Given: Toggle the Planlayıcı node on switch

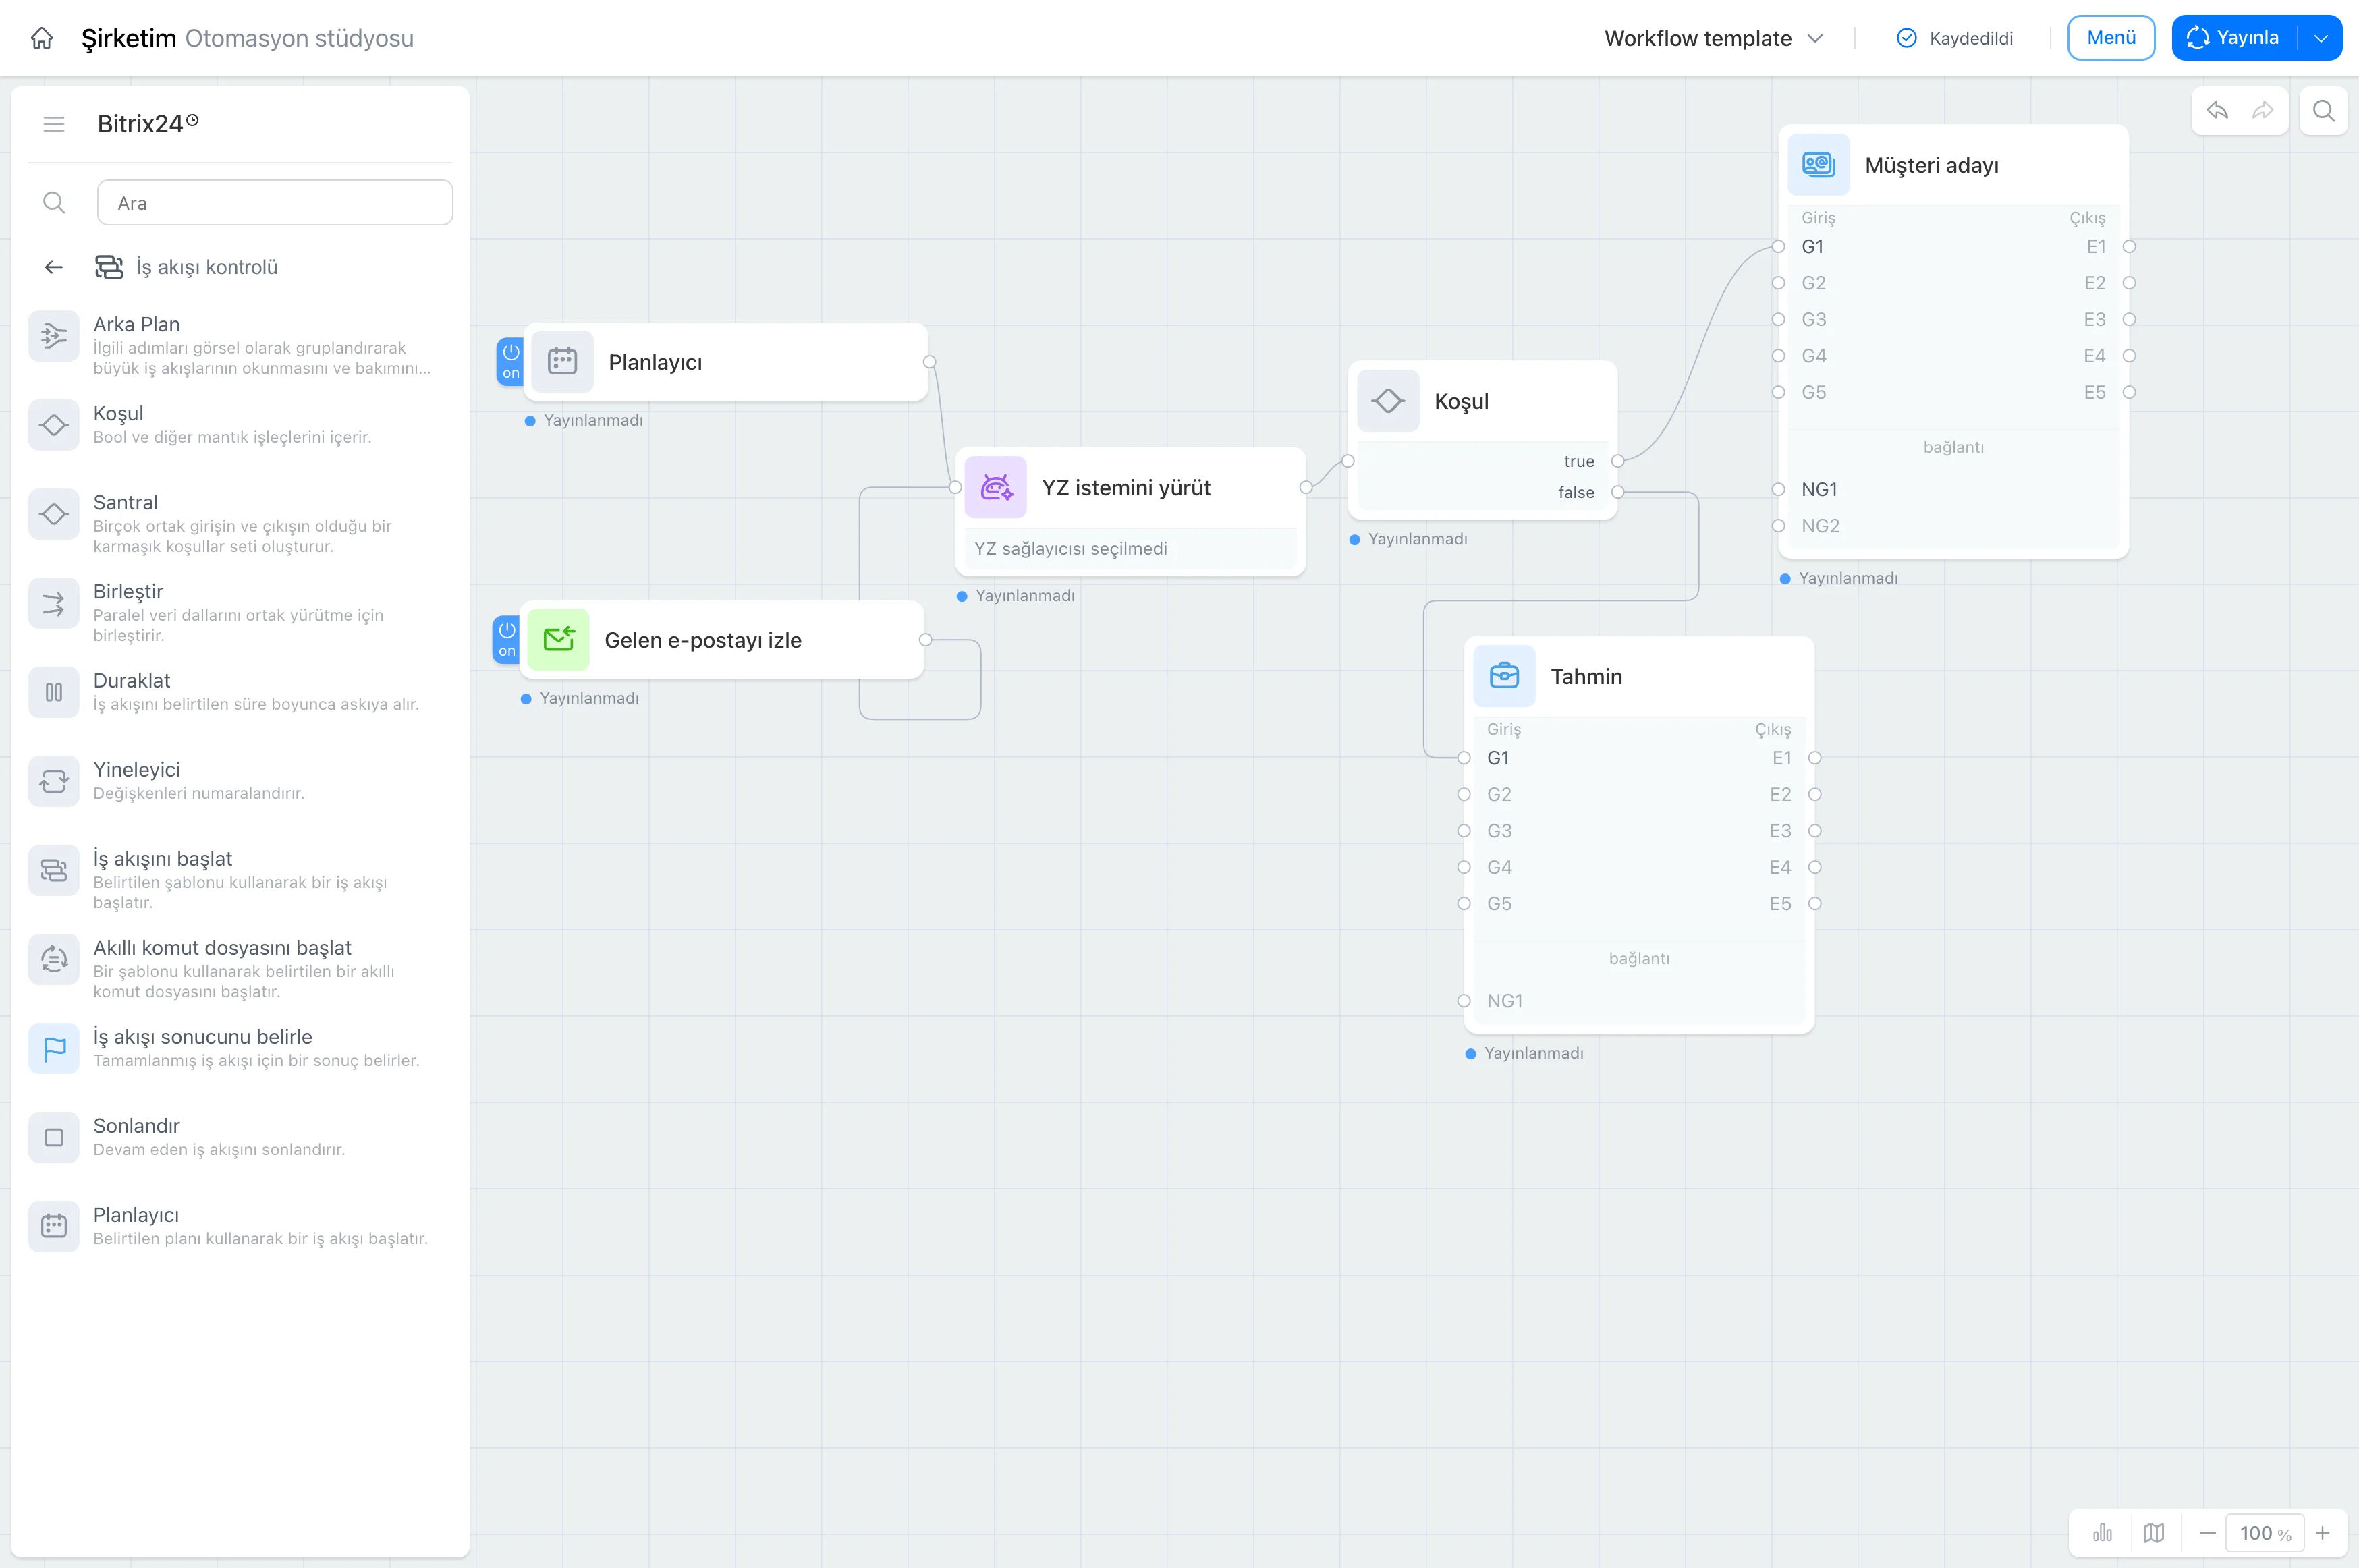Looking at the screenshot, I should pyautogui.click(x=511, y=361).
